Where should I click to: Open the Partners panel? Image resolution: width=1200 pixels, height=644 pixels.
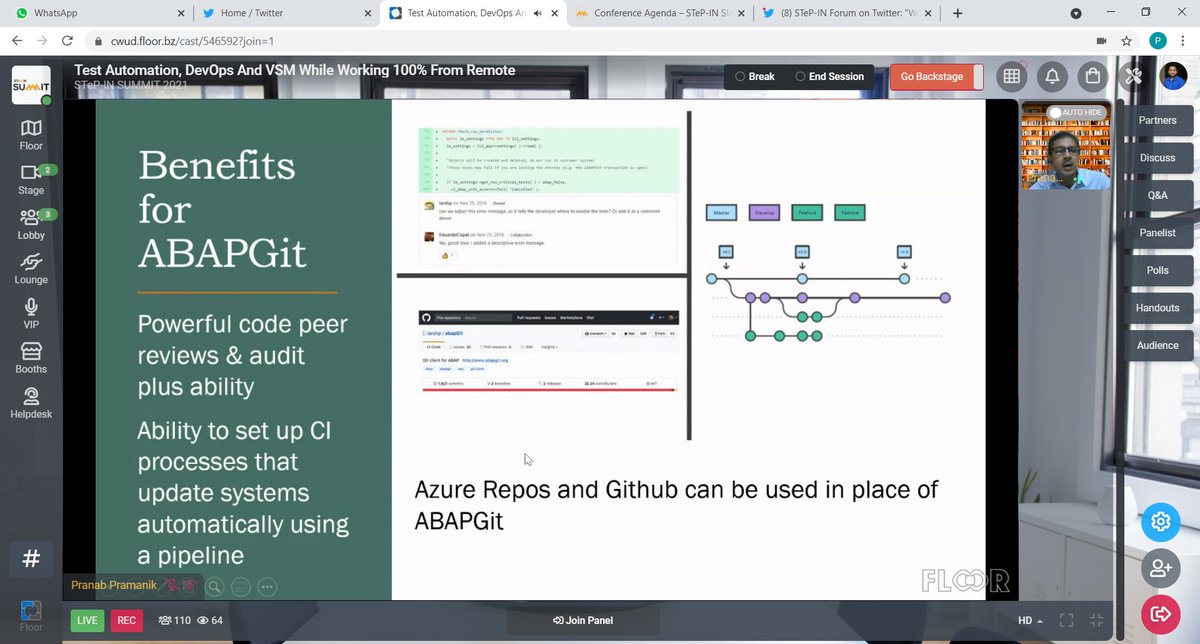tap(1157, 121)
